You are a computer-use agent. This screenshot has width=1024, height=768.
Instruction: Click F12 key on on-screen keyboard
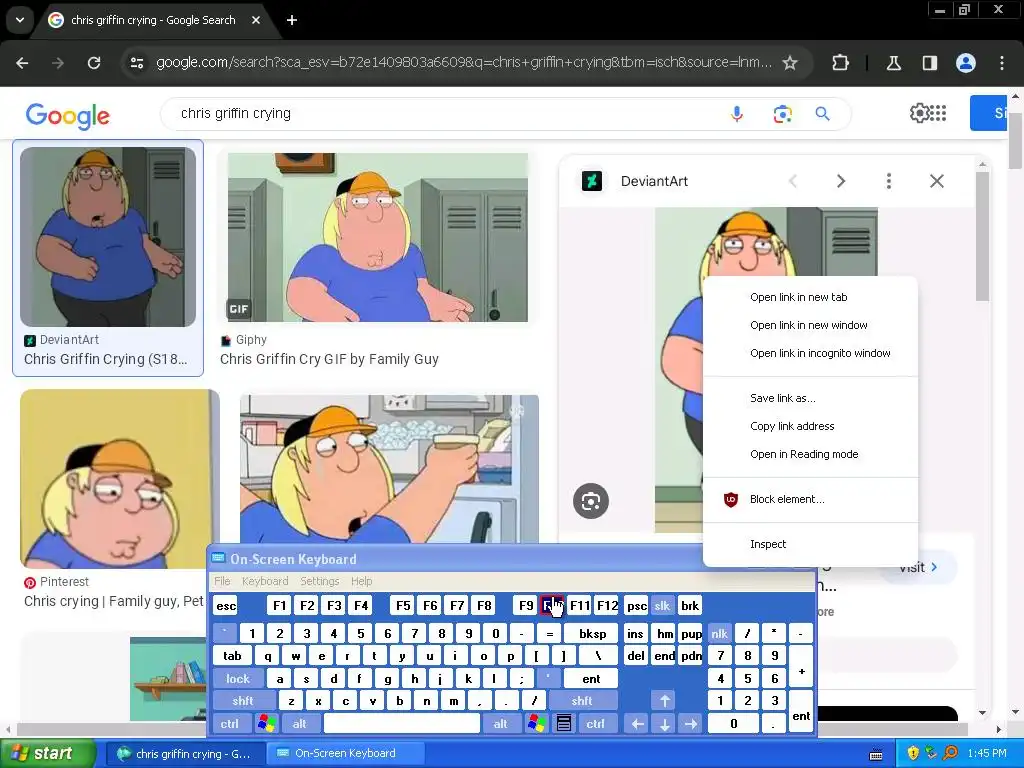click(607, 606)
